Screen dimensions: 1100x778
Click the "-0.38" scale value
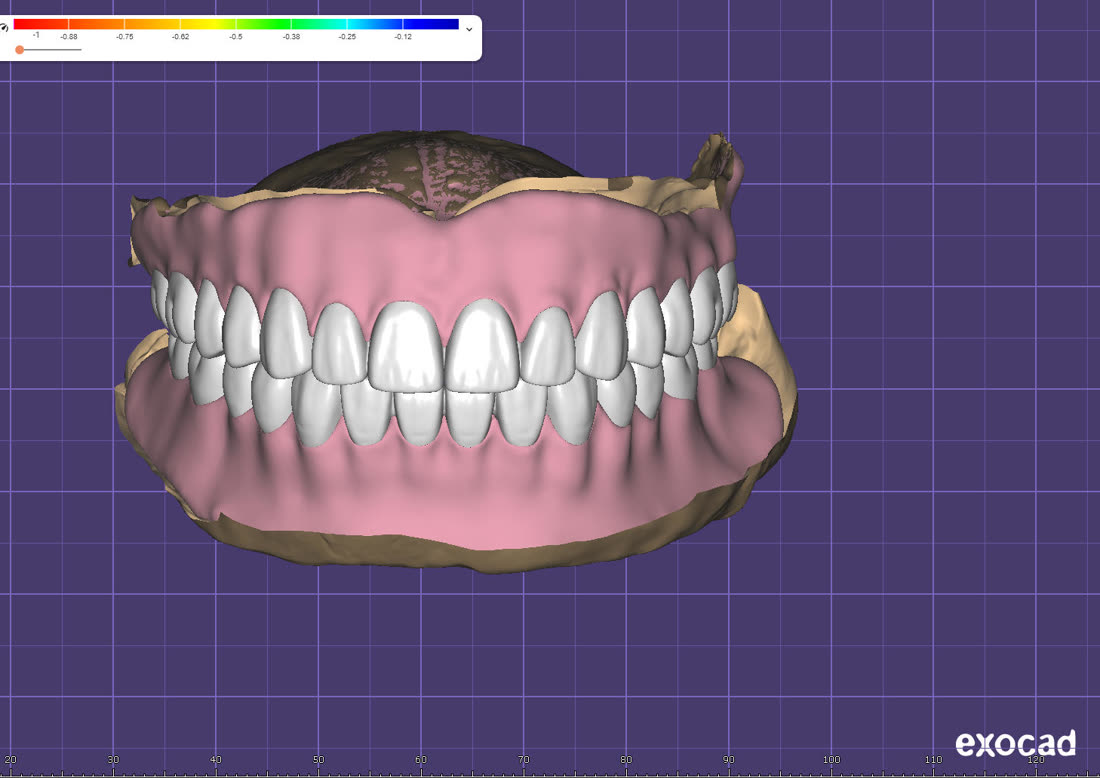point(291,36)
